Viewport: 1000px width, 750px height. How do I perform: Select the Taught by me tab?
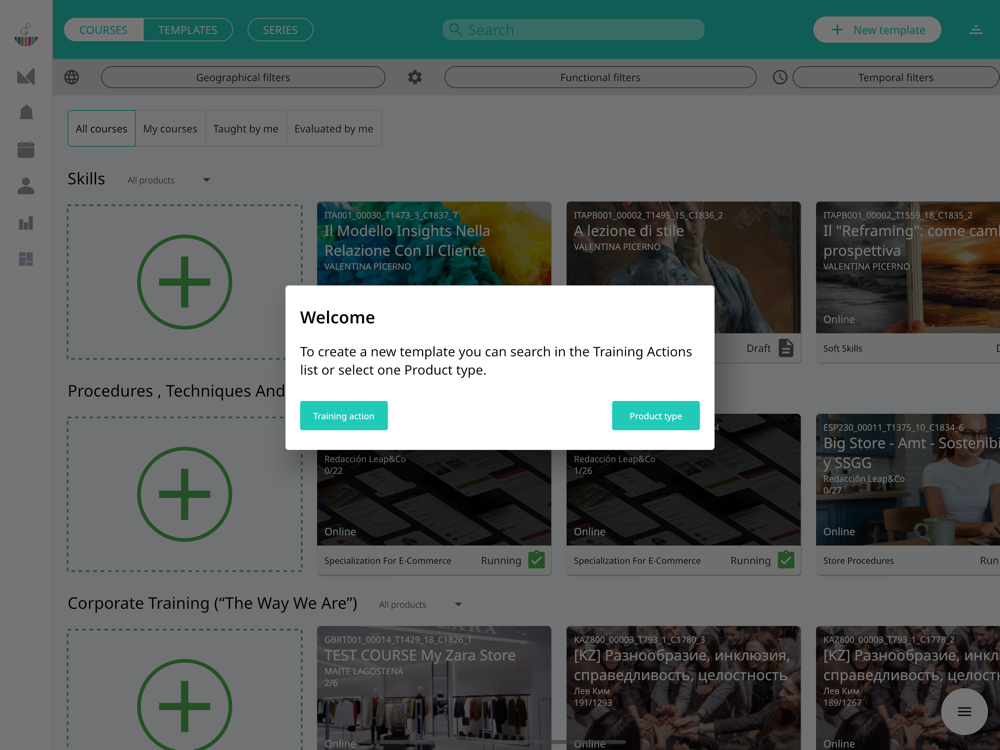pyautogui.click(x=246, y=129)
